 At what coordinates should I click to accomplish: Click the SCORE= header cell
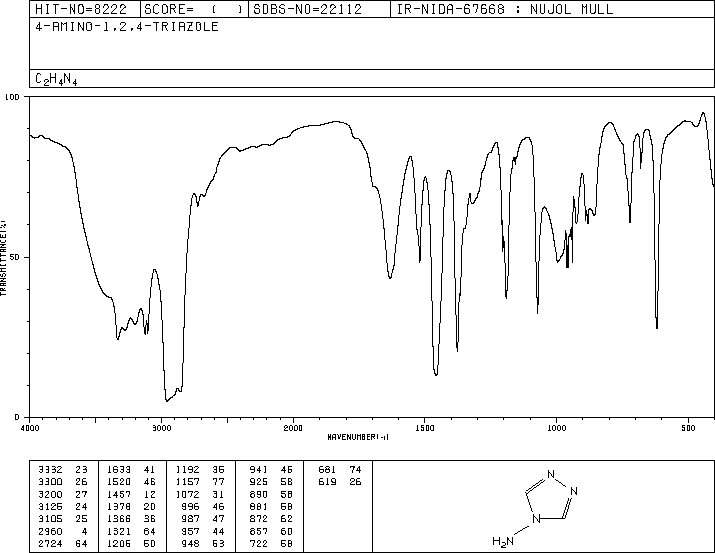coord(194,9)
